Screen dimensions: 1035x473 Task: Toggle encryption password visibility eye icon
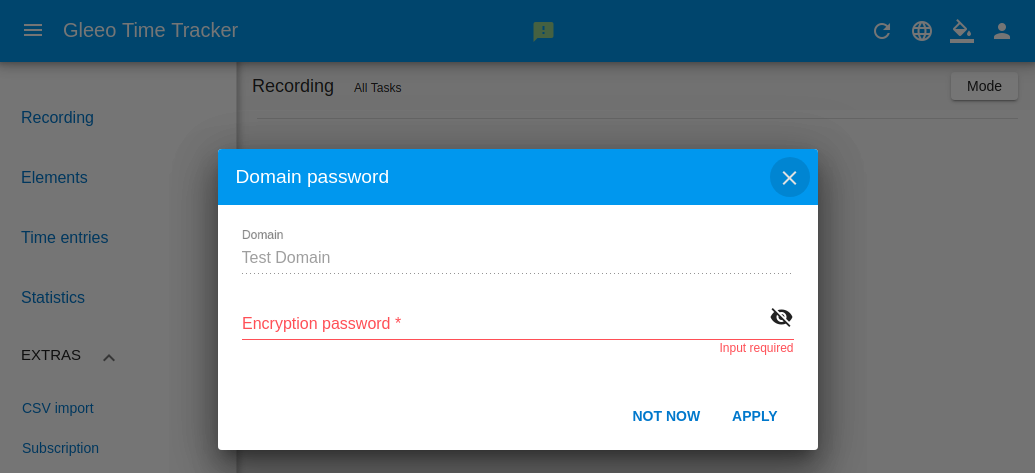click(781, 317)
